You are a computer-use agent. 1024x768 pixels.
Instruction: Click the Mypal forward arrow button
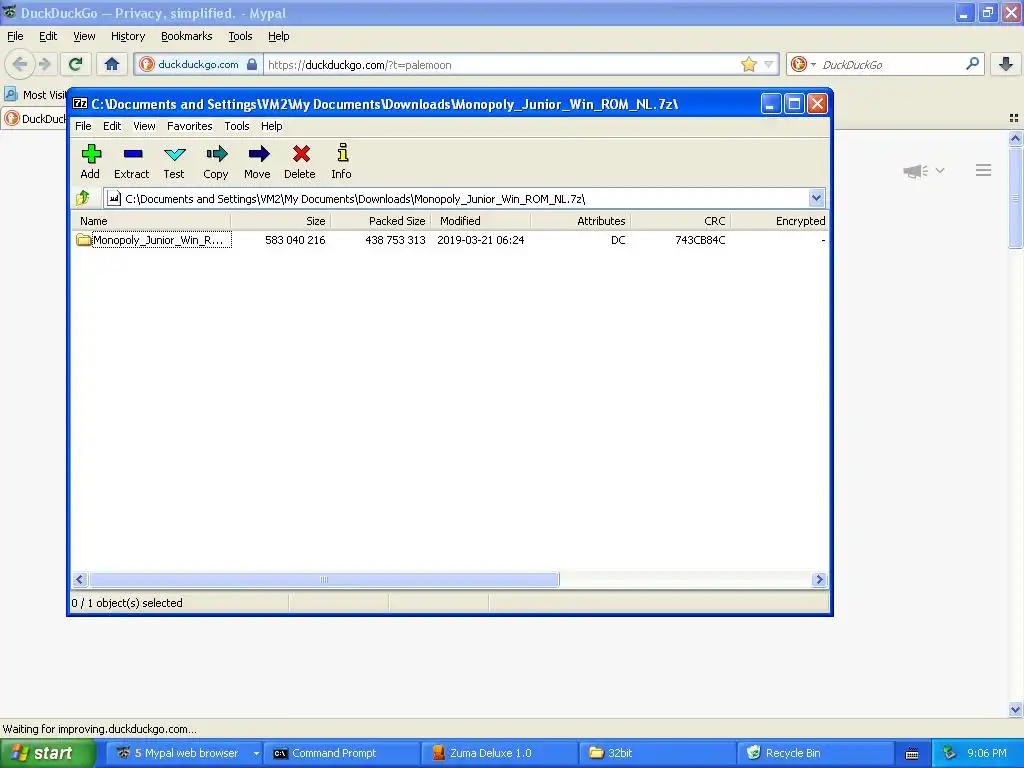click(44, 64)
